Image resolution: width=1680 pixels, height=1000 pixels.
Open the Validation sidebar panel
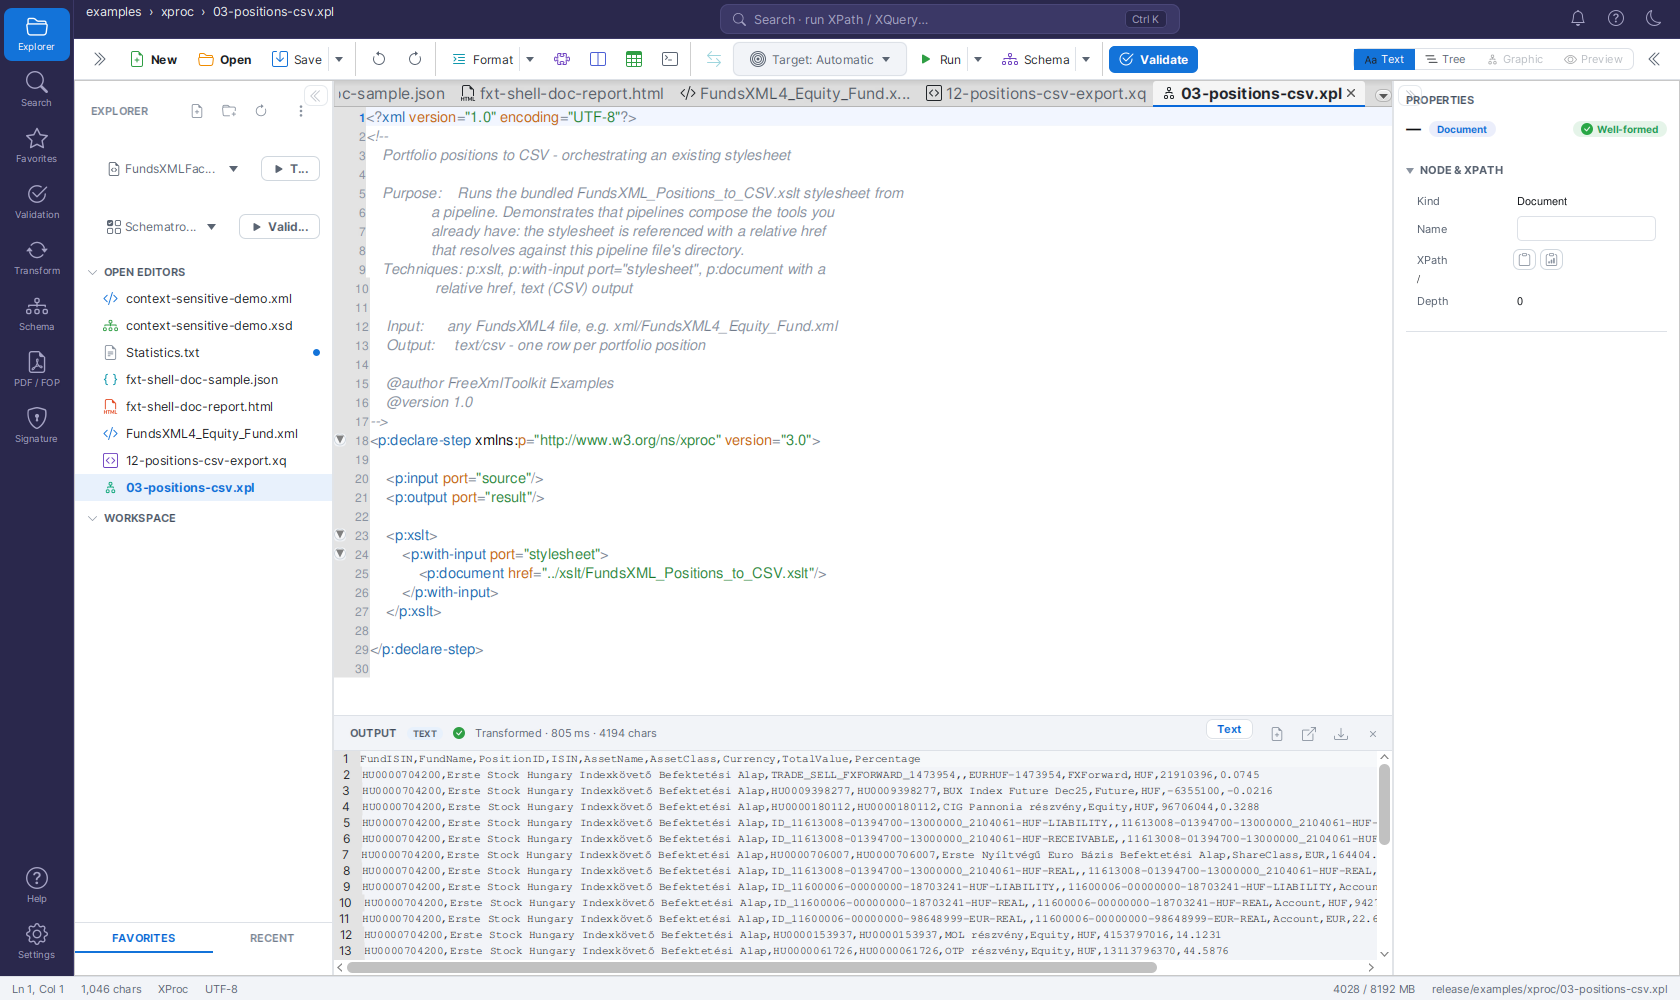[37, 201]
